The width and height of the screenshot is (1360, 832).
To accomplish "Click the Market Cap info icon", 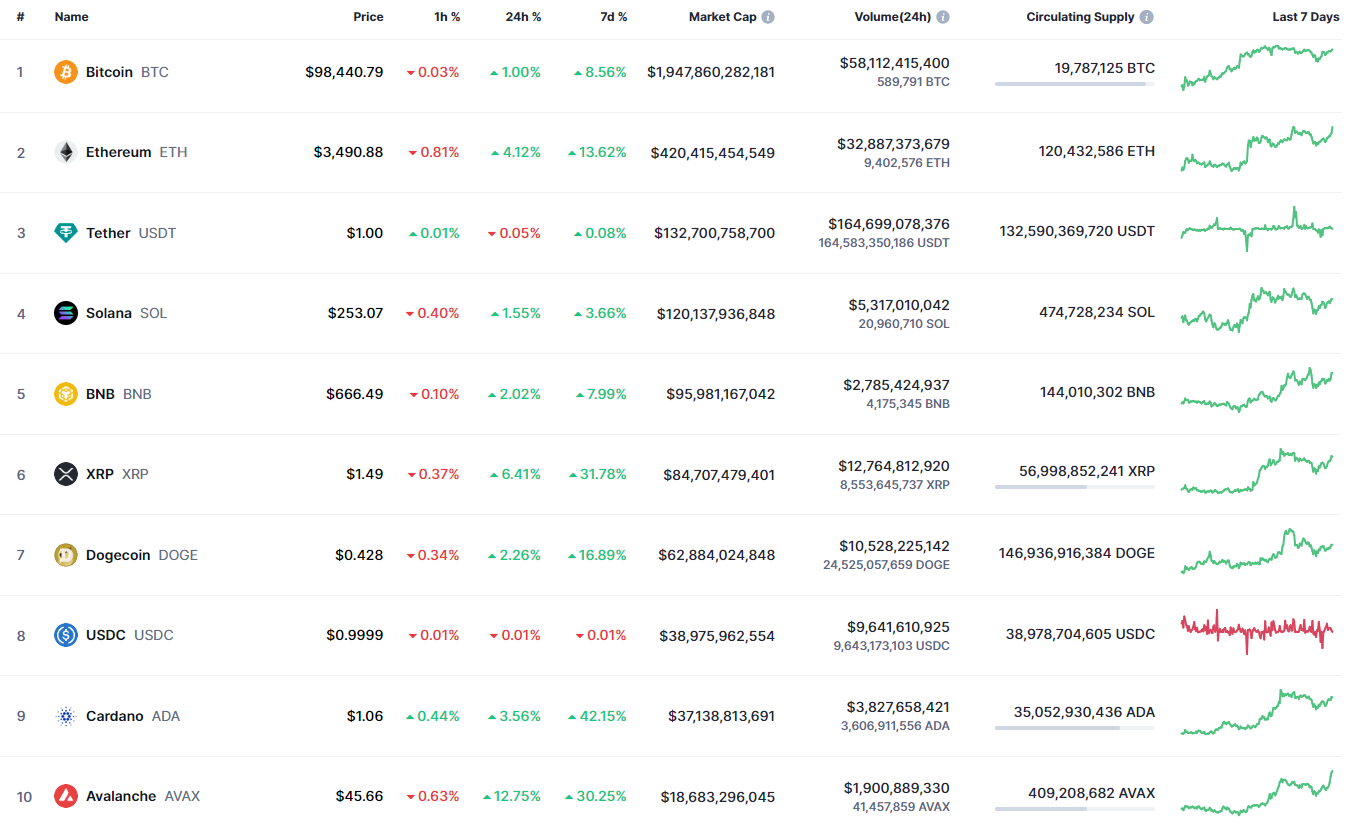I will 768,17.
